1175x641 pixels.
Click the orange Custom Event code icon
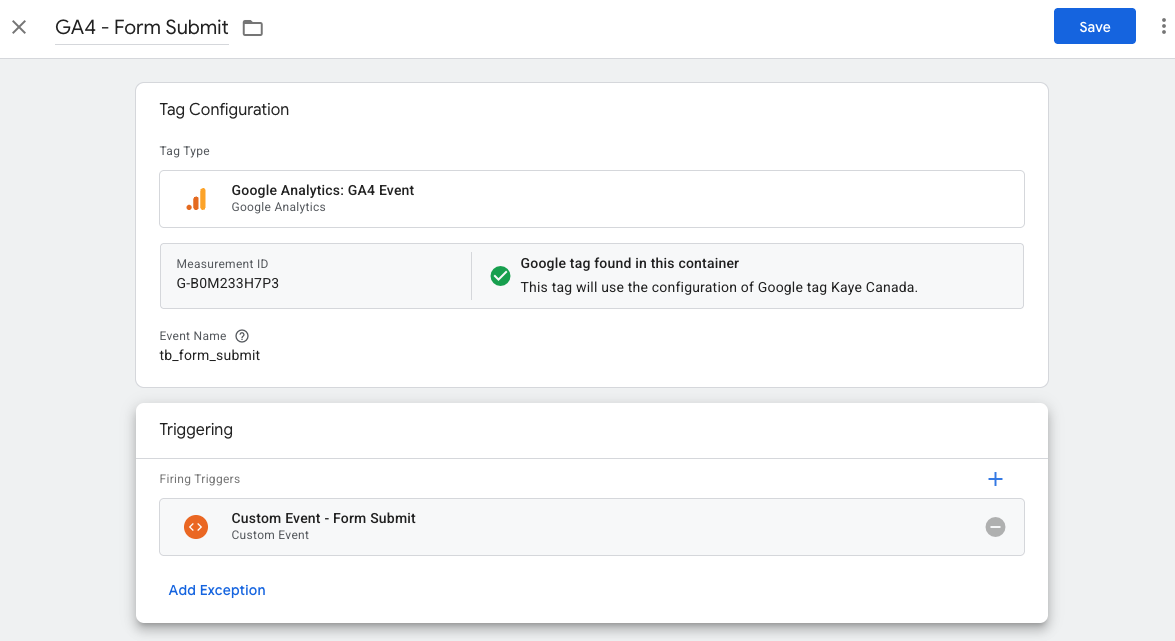coord(196,527)
